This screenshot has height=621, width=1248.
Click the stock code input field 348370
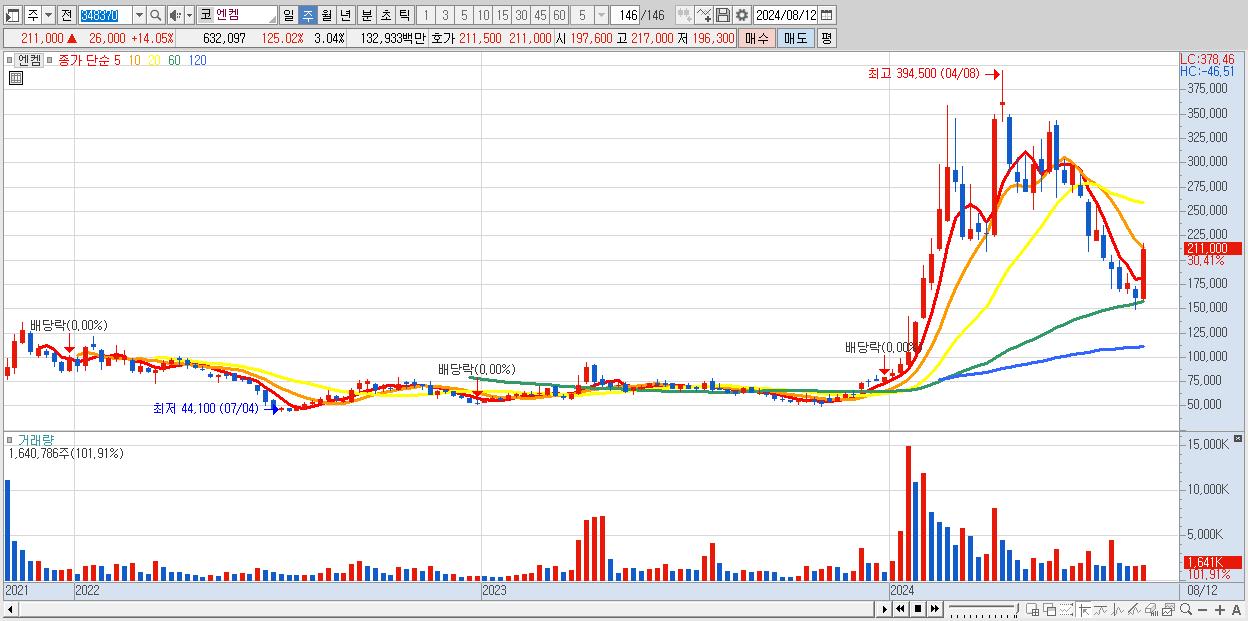click(105, 15)
